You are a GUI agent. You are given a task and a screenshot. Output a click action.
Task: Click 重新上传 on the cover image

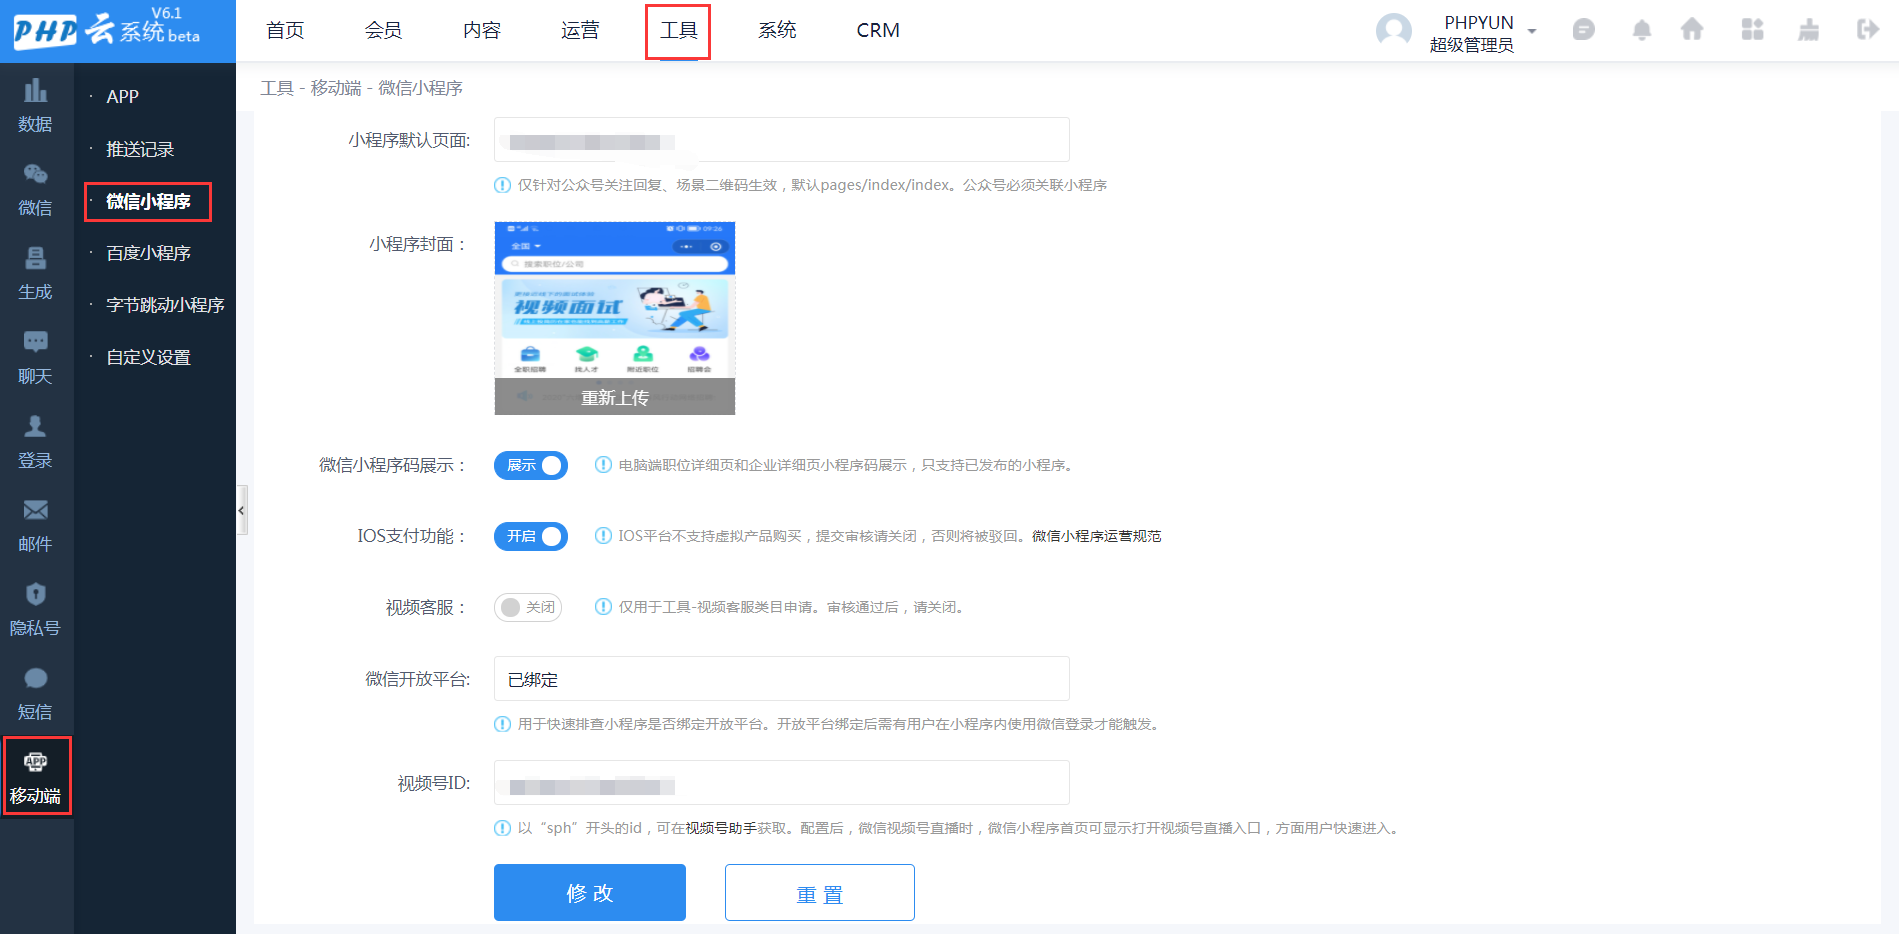pos(615,397)
